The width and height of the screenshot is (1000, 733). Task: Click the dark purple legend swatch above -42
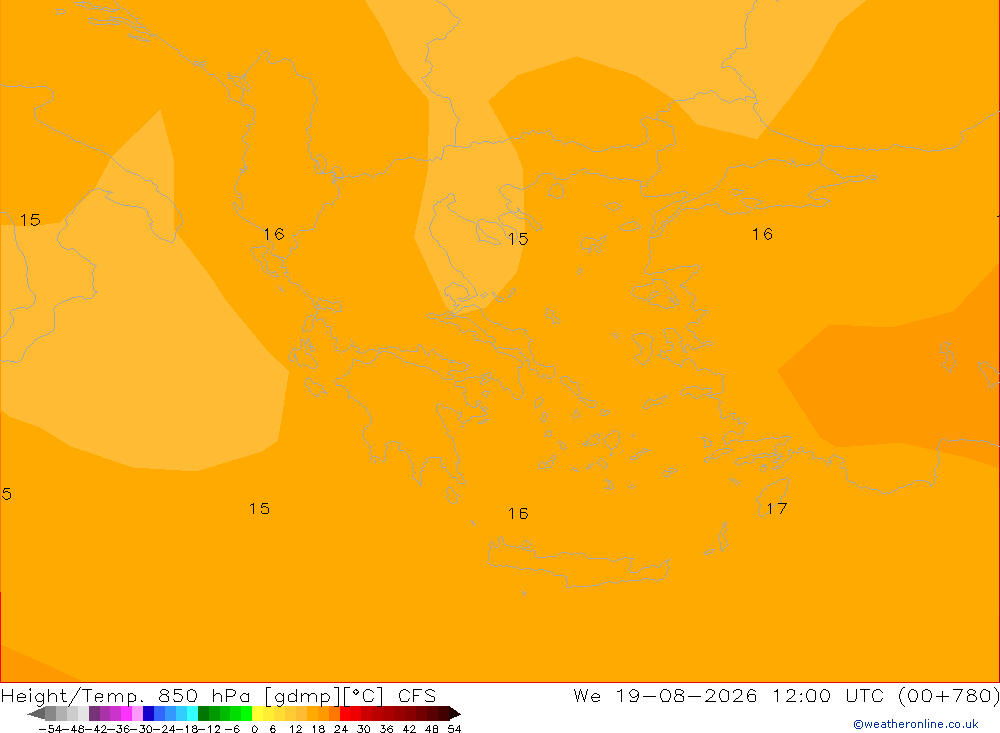point(94,713)
